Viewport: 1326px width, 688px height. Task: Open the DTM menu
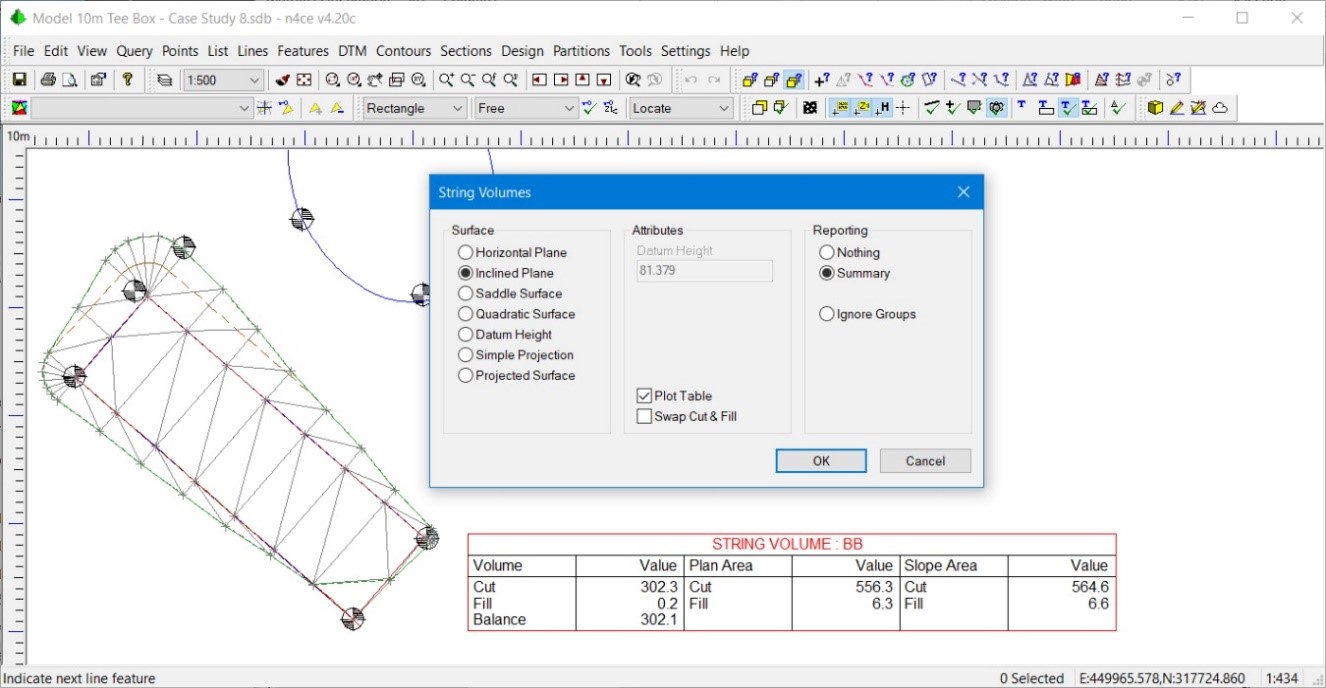click(x=352, y=51)
